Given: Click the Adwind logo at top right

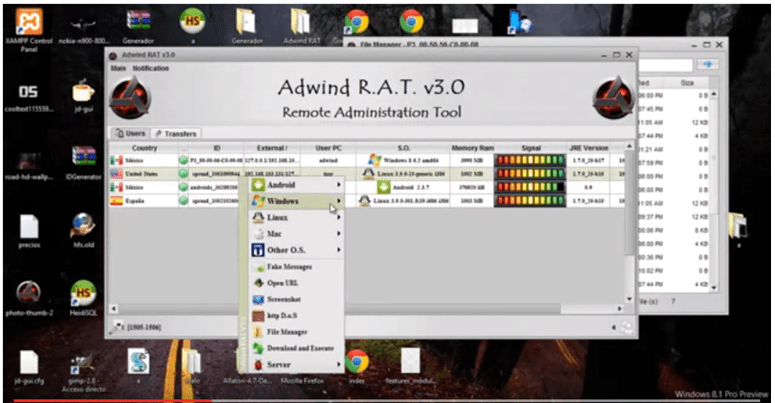Looking at the screenshot, I should coord(613,97).
